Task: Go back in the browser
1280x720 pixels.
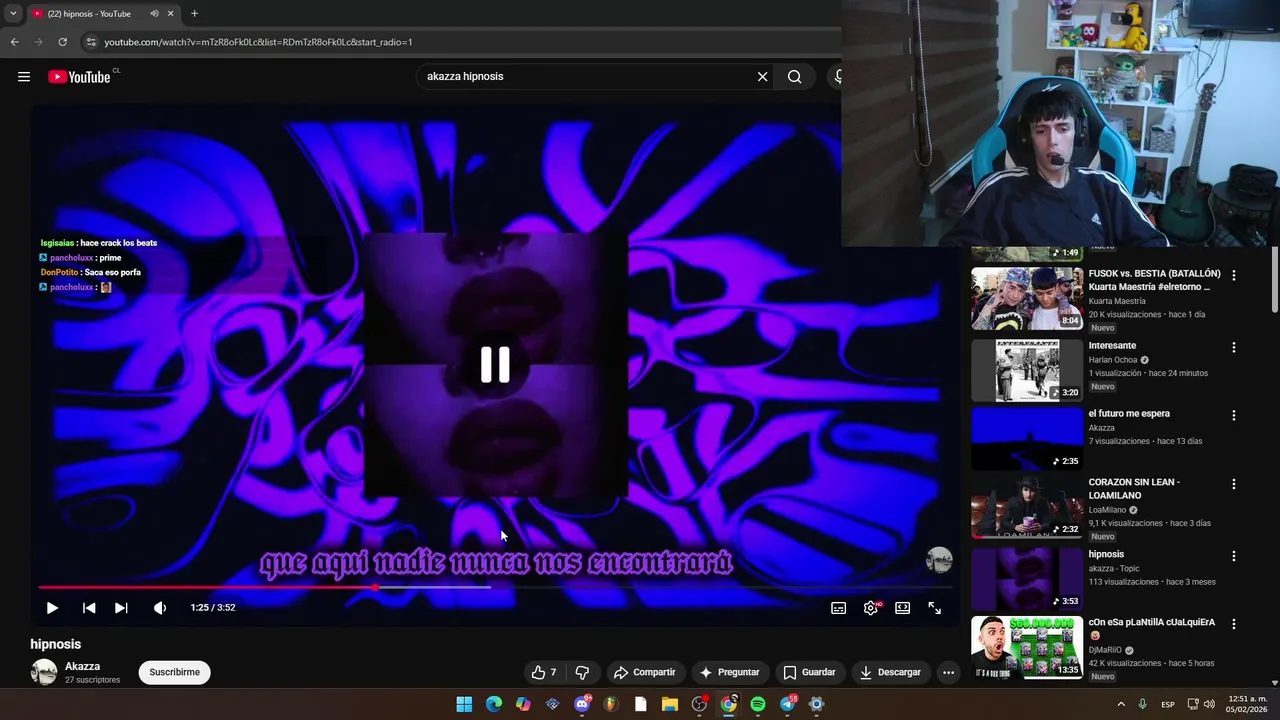Action: (x=14, y=42)
